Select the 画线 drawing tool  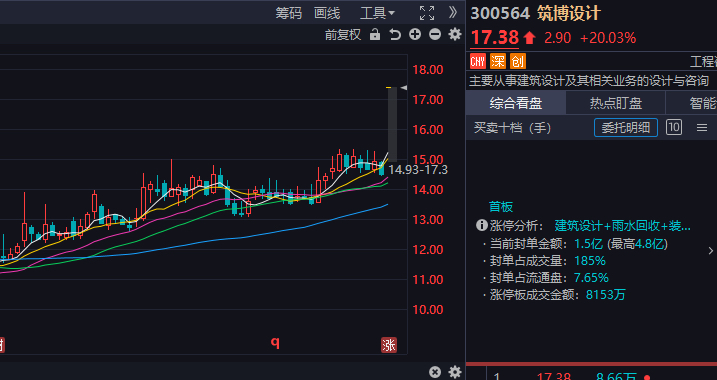pos(327,13)
